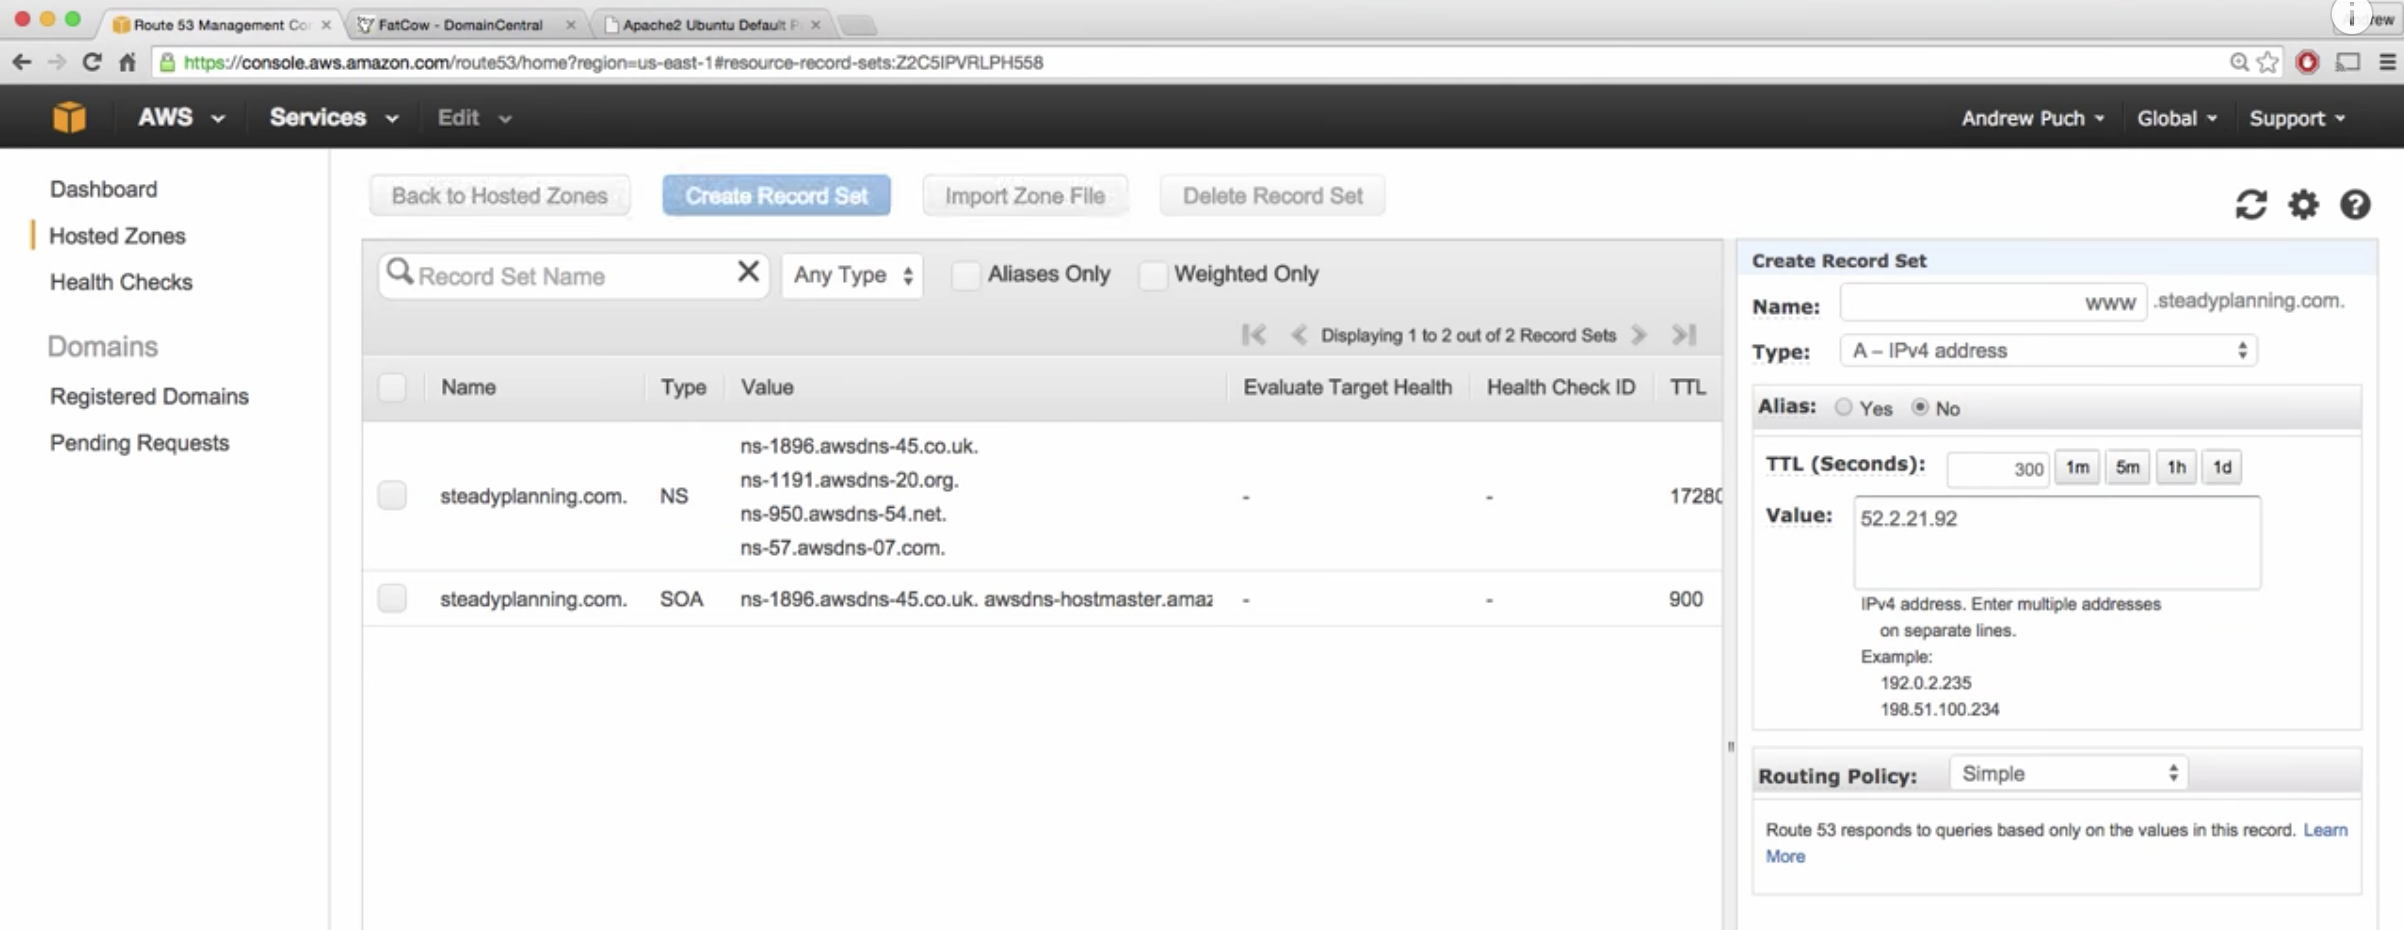Open Dashboard in the sidebar
The width and height of the screenshot is (2404, 930).
pos(103,189)
